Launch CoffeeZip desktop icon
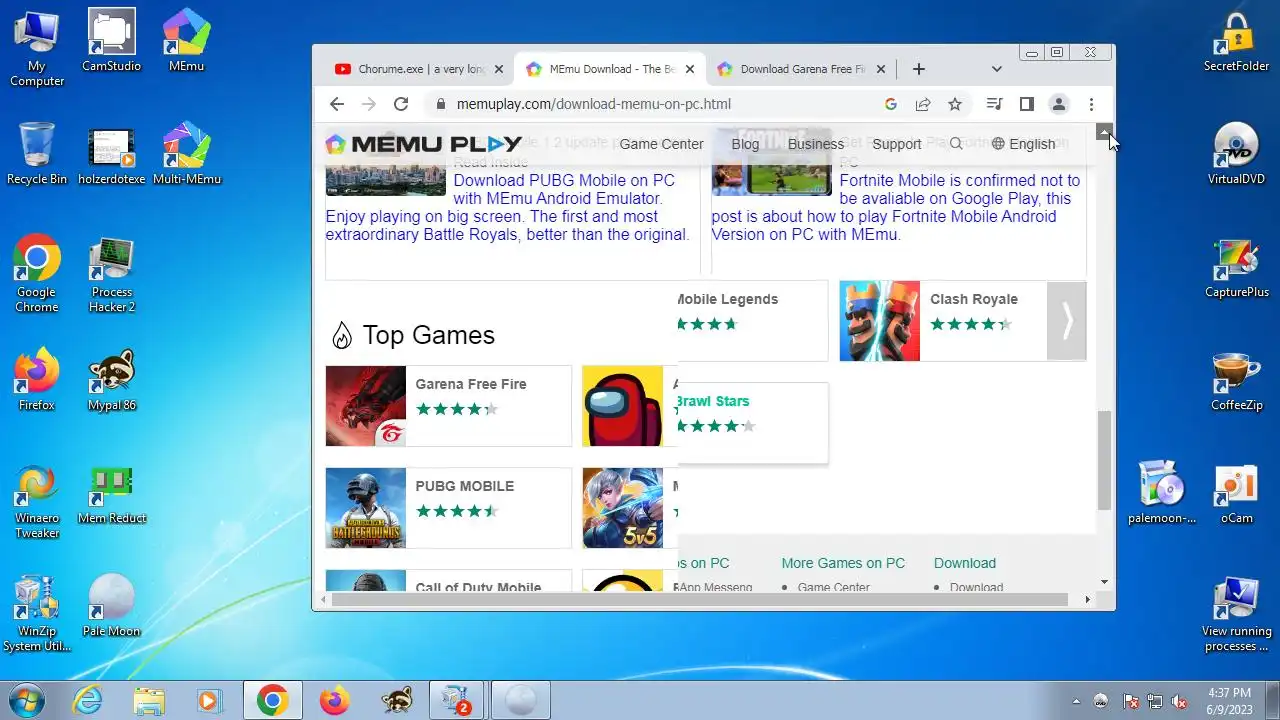 (x=1237, y=379)
